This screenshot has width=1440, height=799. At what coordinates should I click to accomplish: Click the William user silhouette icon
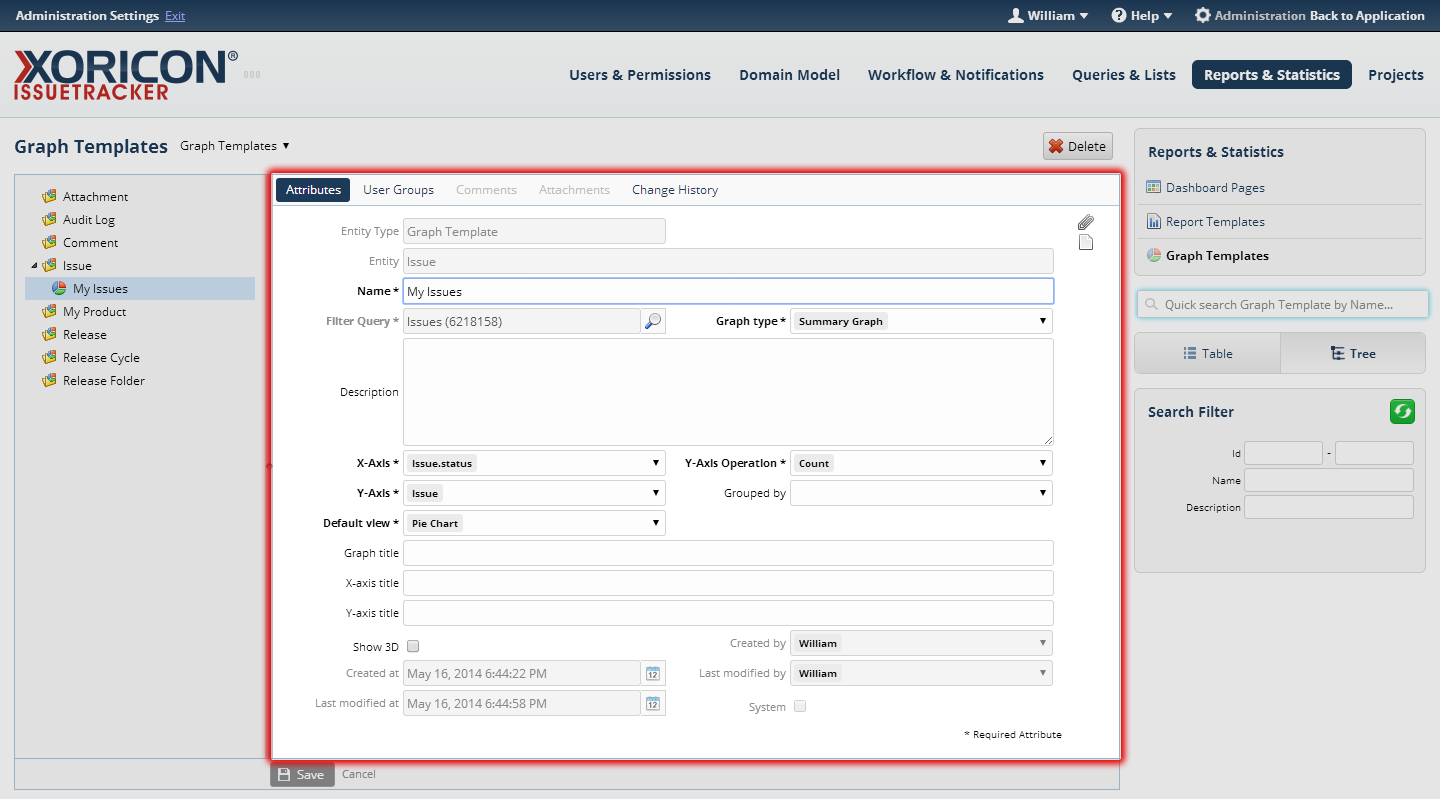click(1016, 15)
